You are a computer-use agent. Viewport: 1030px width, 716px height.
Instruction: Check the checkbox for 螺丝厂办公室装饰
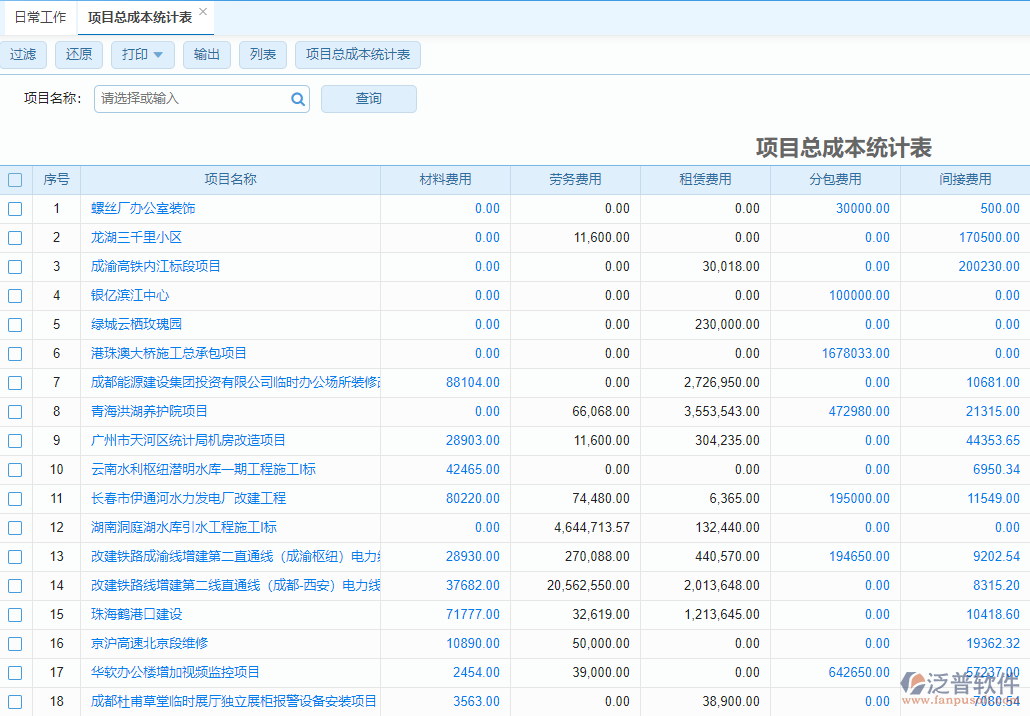tap(15, 208)
